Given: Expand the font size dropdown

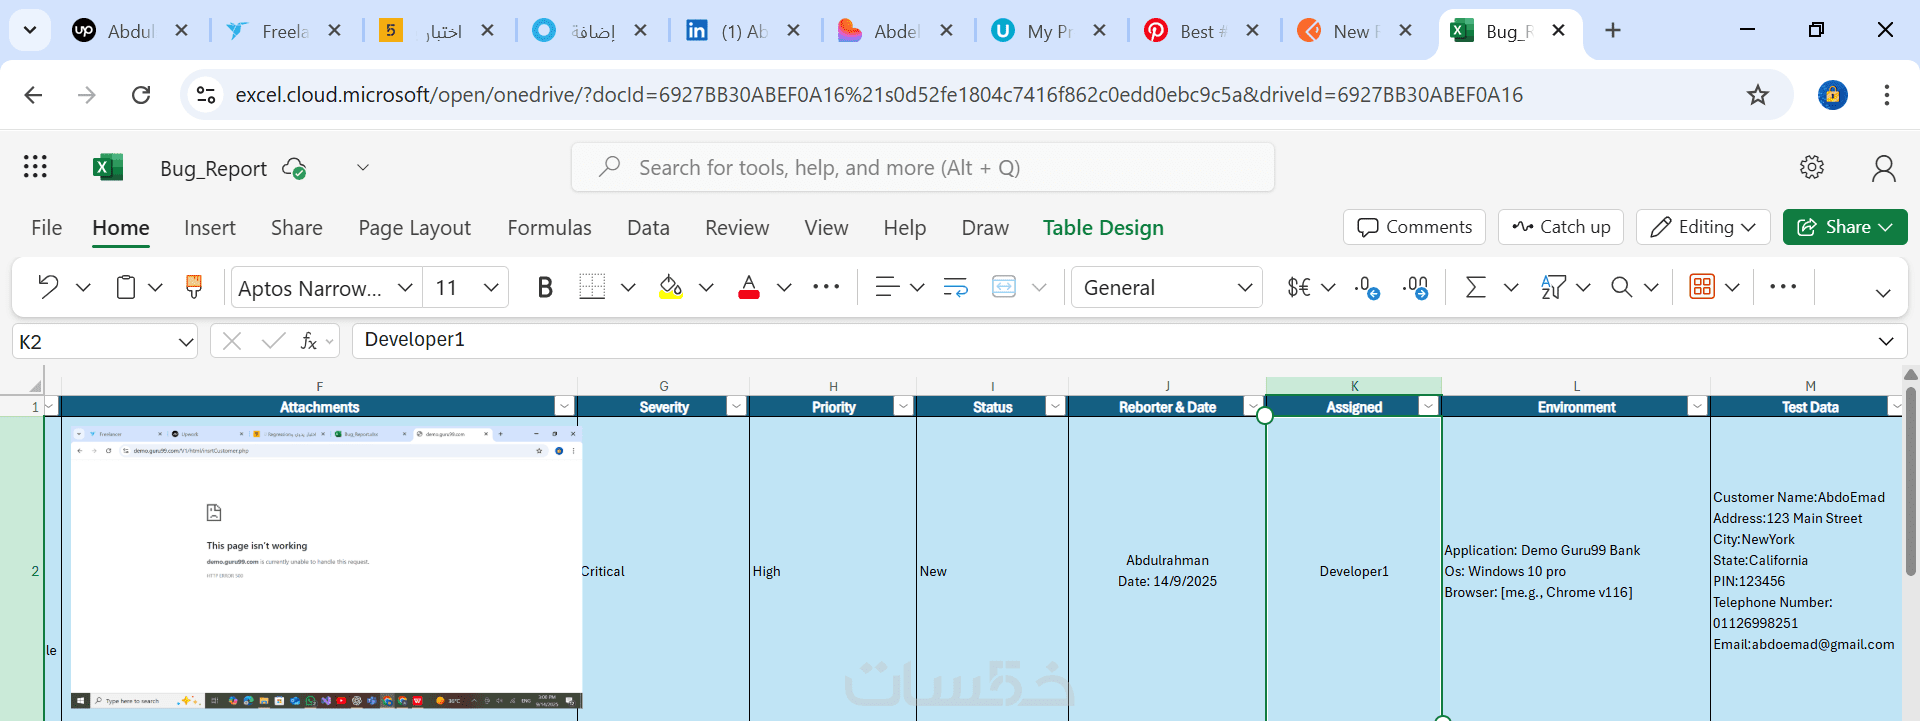Looking at the screenshot, I should (491, 288).
